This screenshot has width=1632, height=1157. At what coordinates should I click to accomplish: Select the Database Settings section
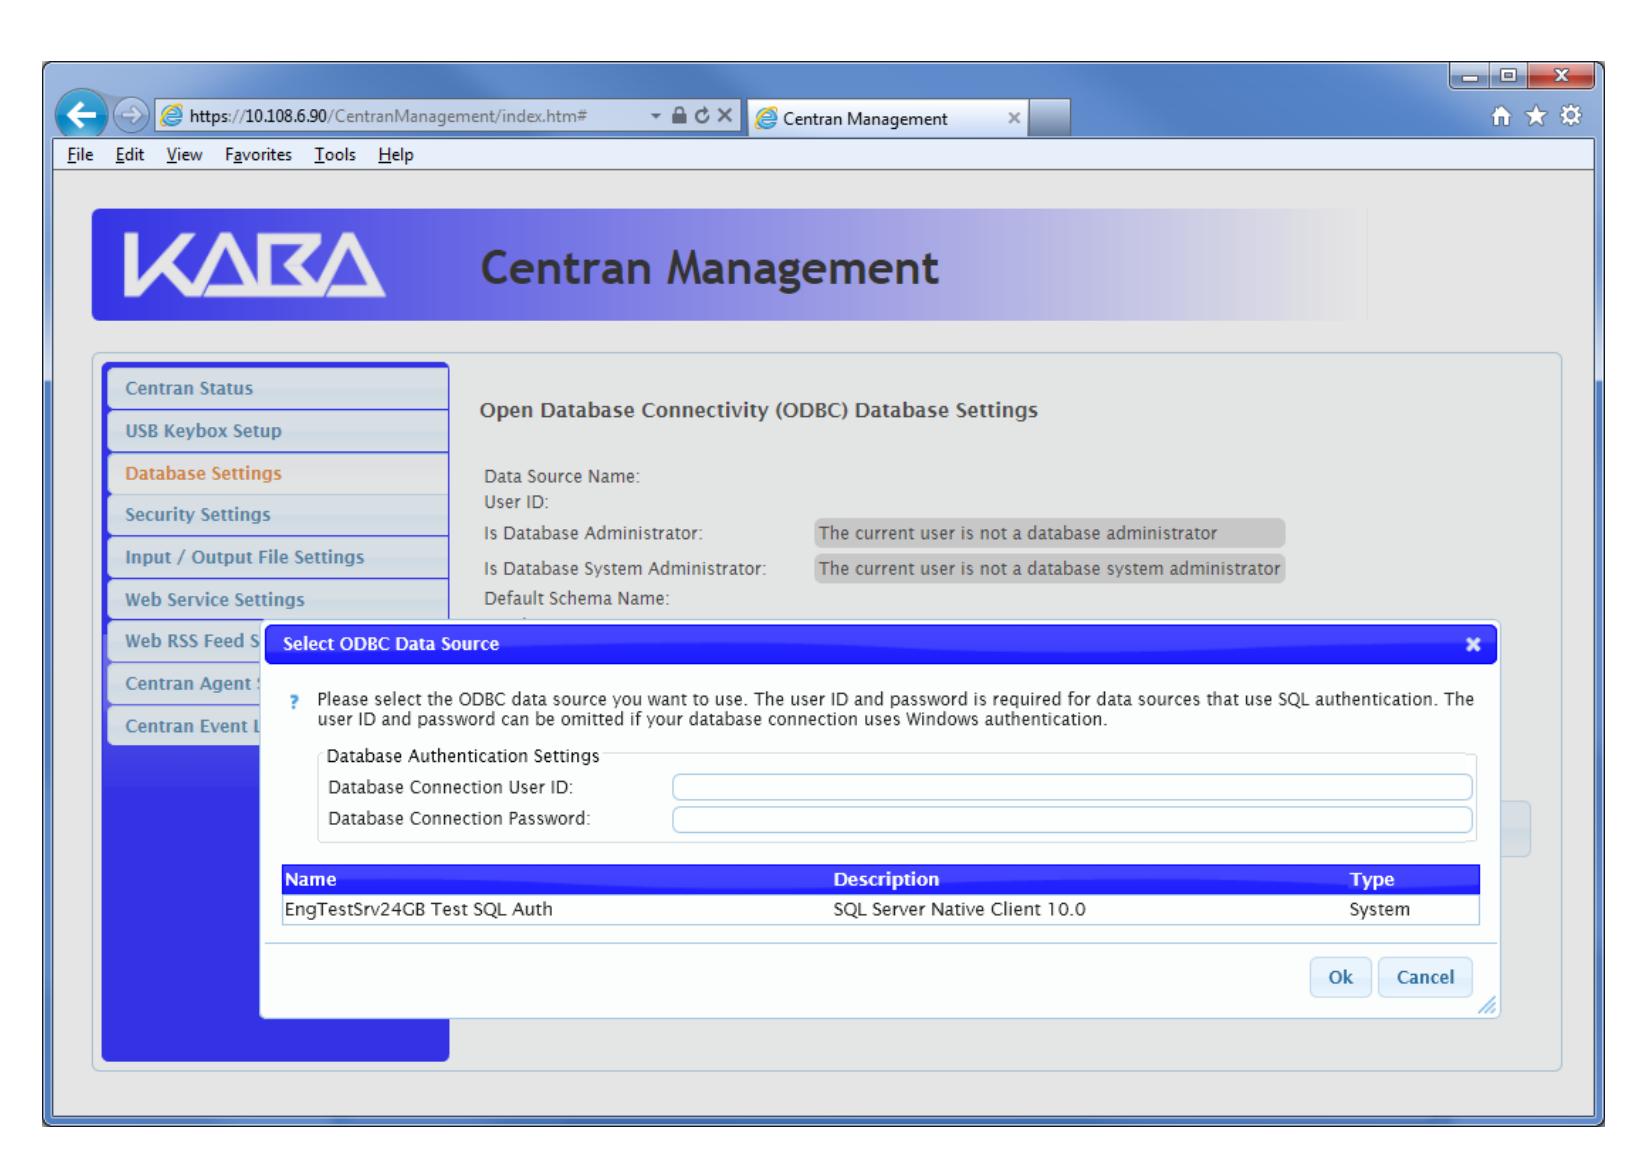tap(277, 473)
